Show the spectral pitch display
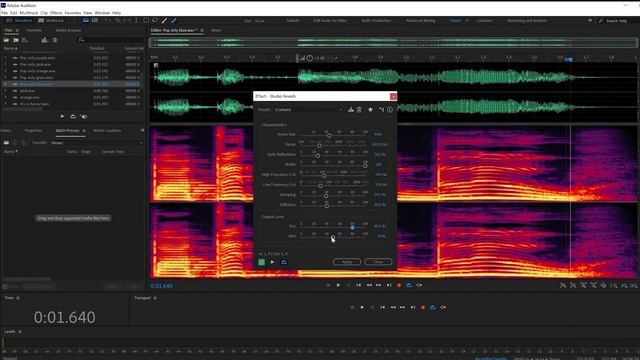 click(95, 20)
